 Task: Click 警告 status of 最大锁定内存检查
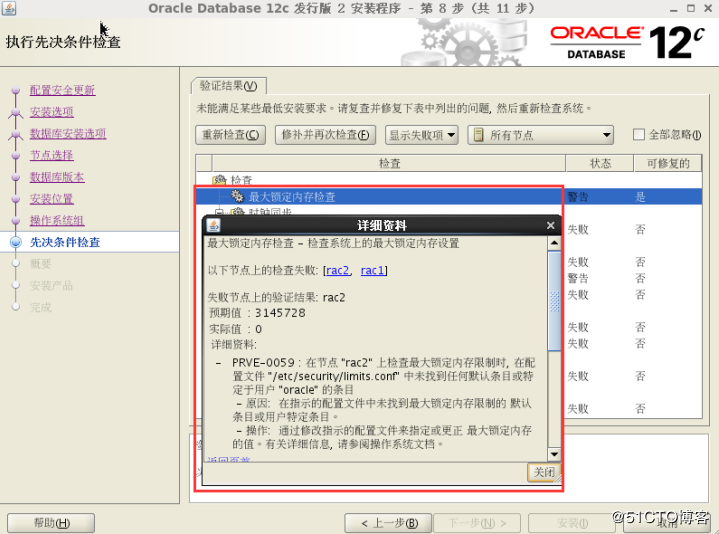pos(578,197)
